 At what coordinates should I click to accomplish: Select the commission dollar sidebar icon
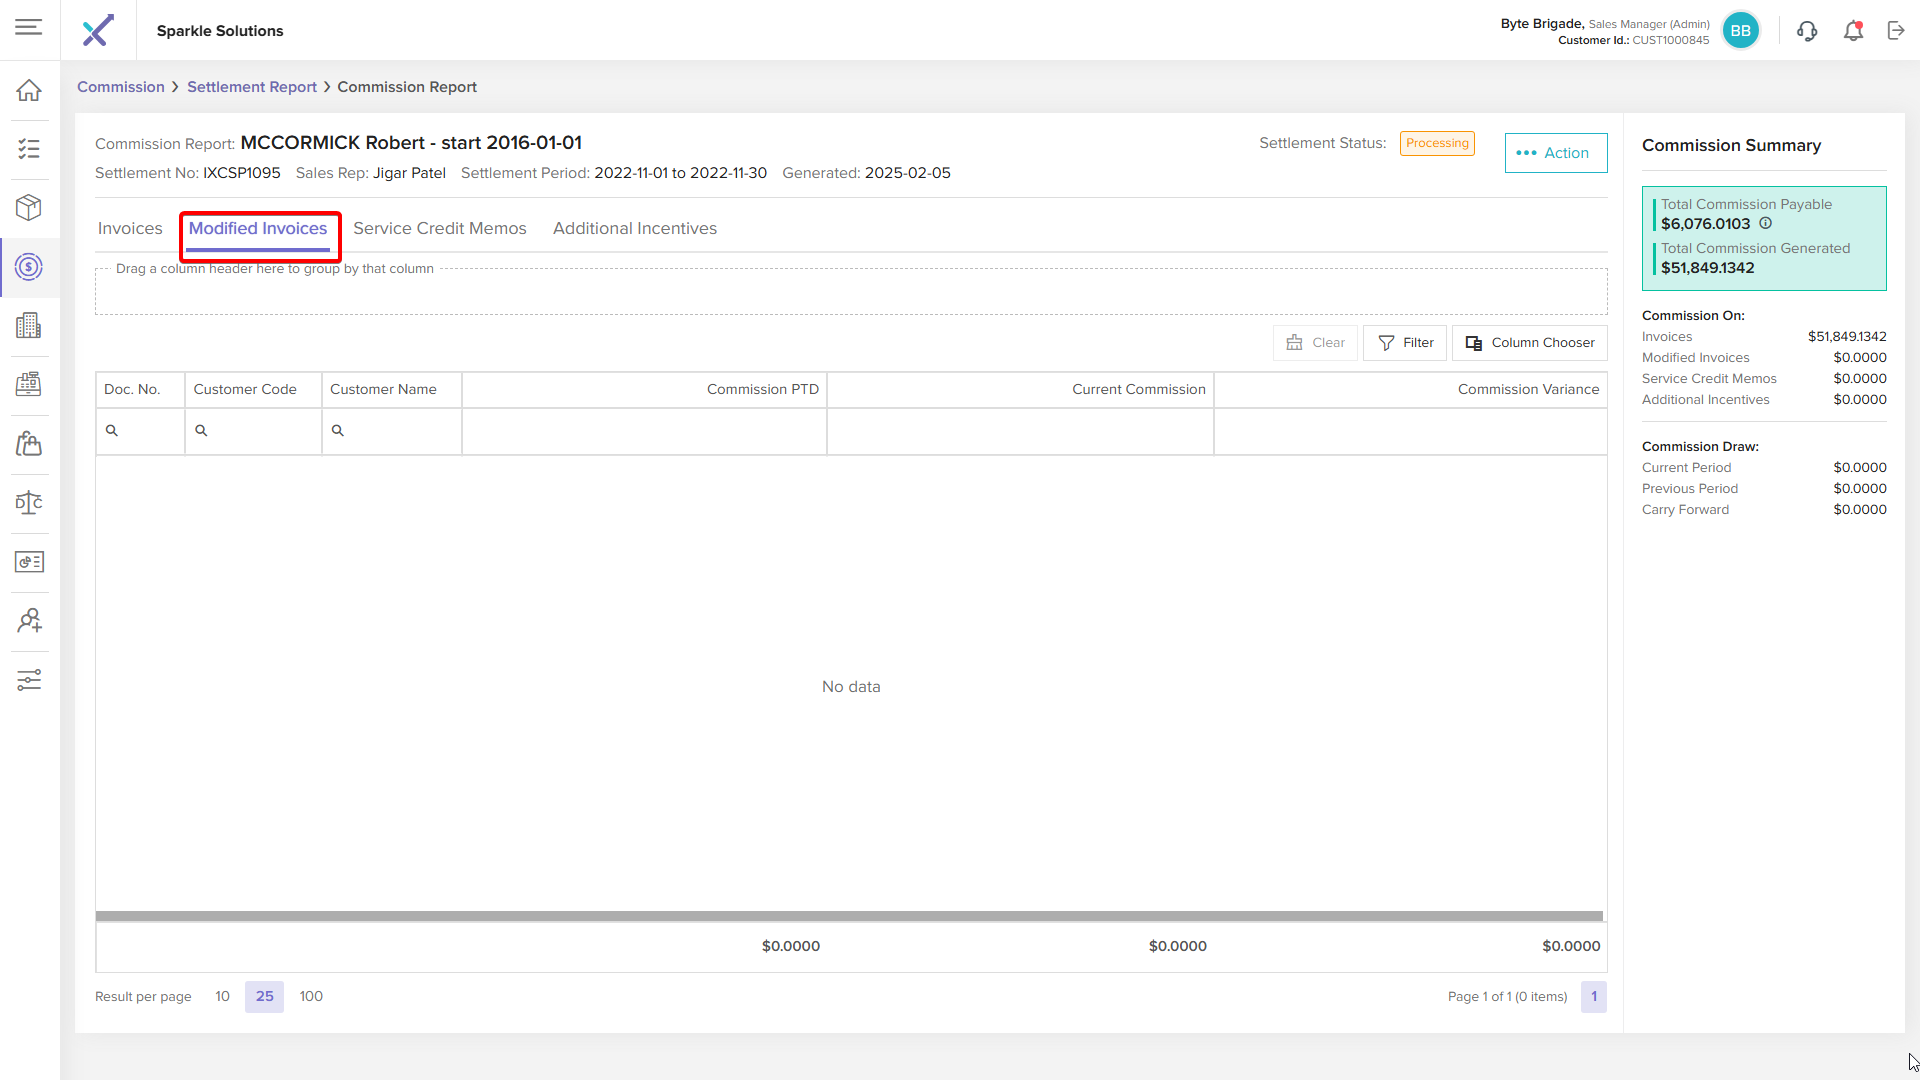pyautogui.click(x=29, y=267)
